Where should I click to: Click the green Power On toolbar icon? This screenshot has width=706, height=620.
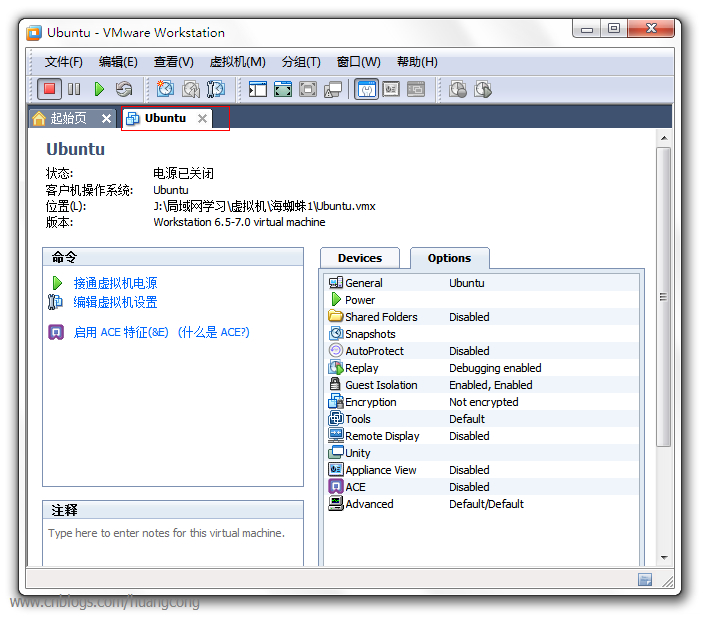point(99,89)
